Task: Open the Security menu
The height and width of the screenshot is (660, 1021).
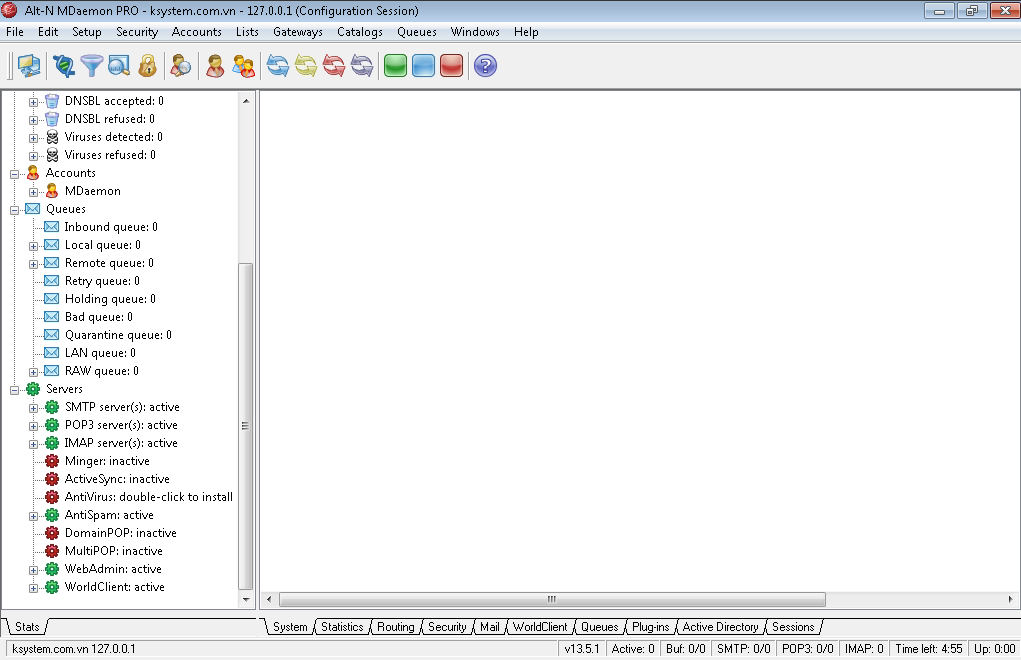Action: (137, 32)
